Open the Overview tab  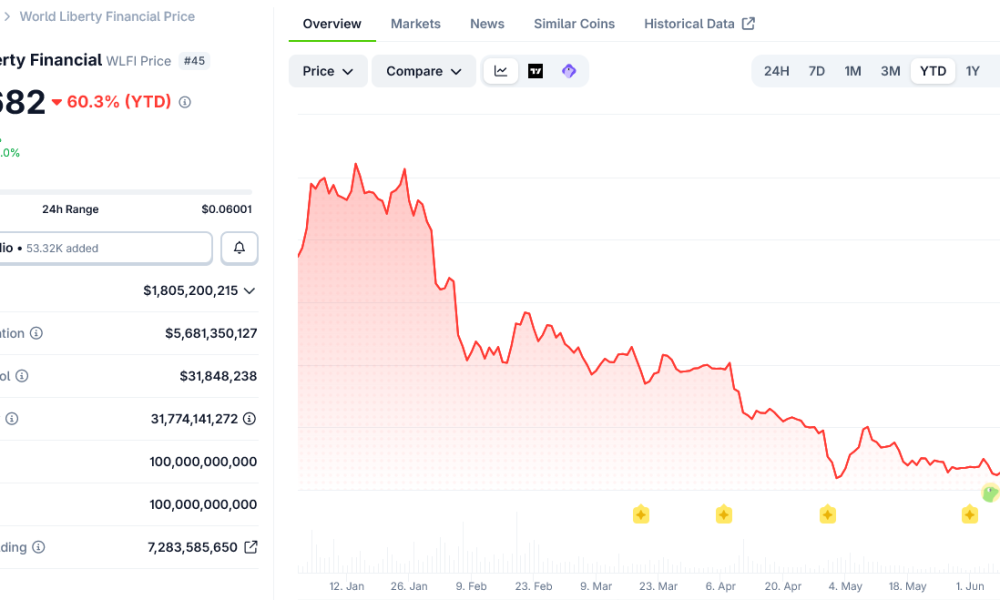[x=332, y=24]
